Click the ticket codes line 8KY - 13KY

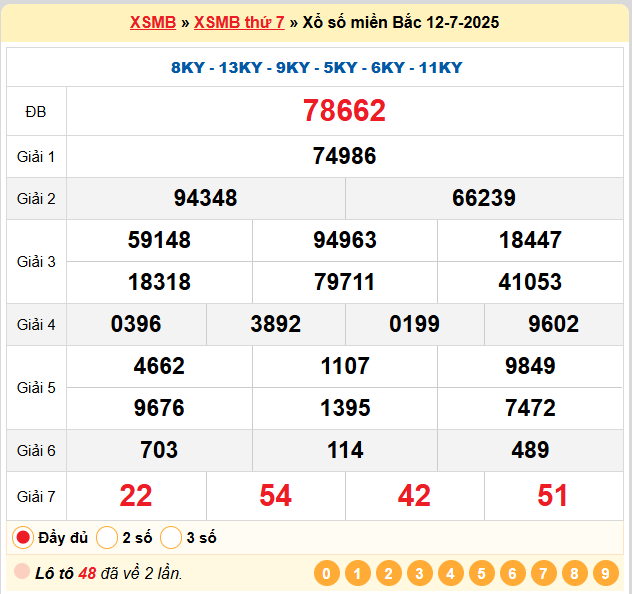tap(316, 68)
